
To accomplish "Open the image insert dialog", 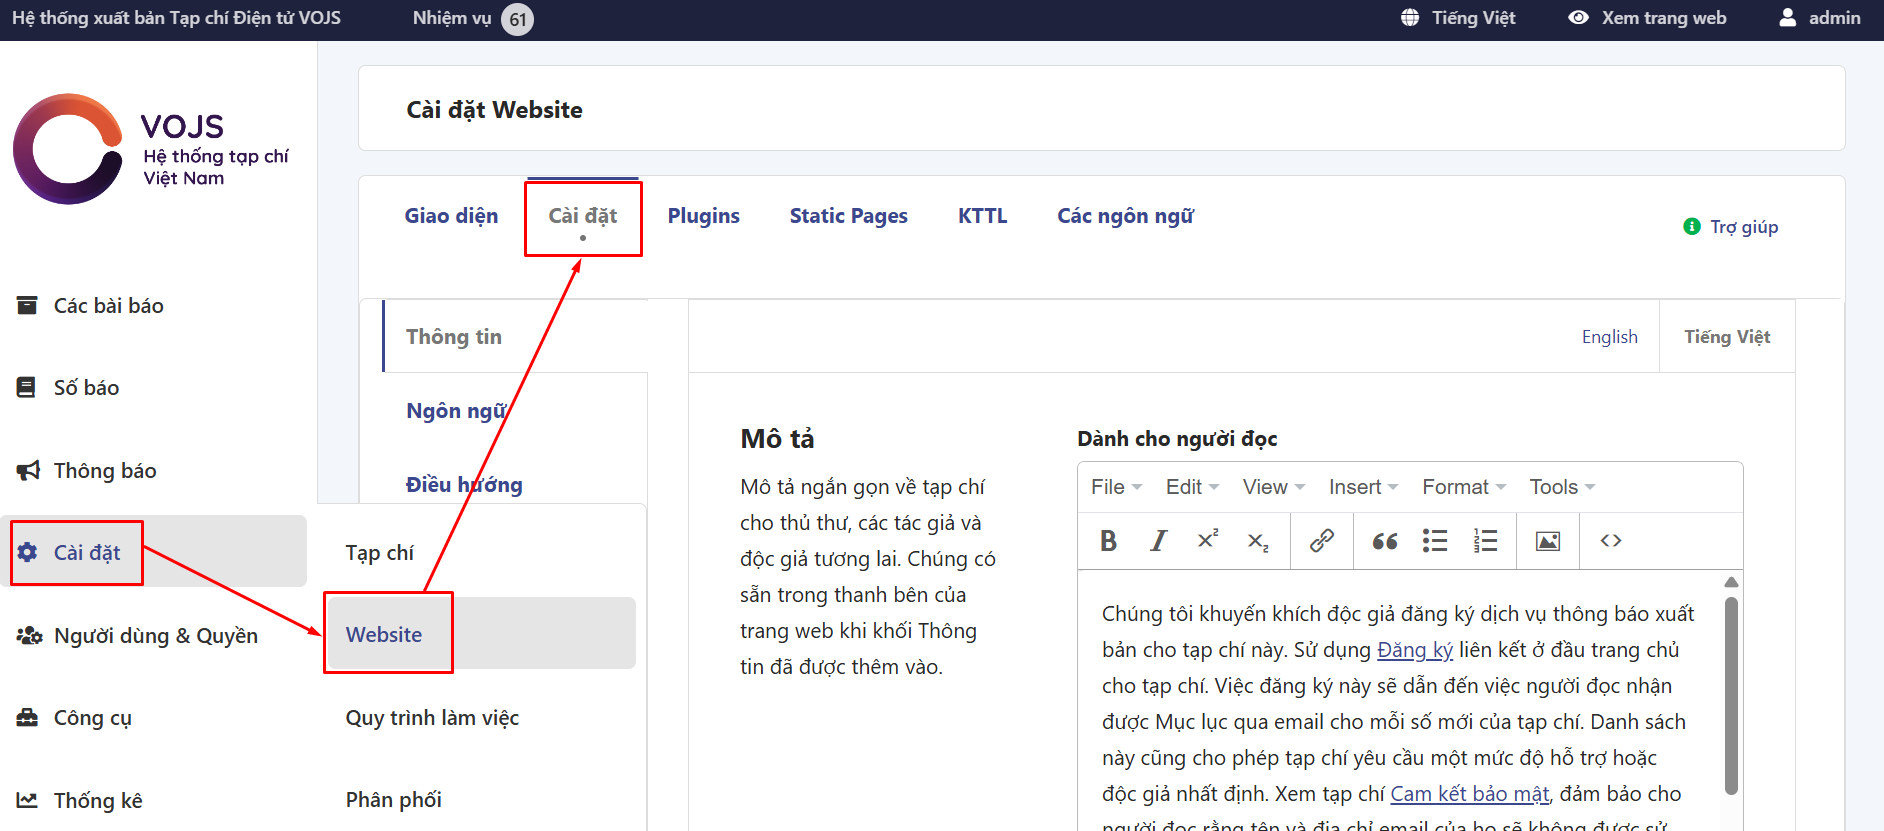I will pos(1548,541).
